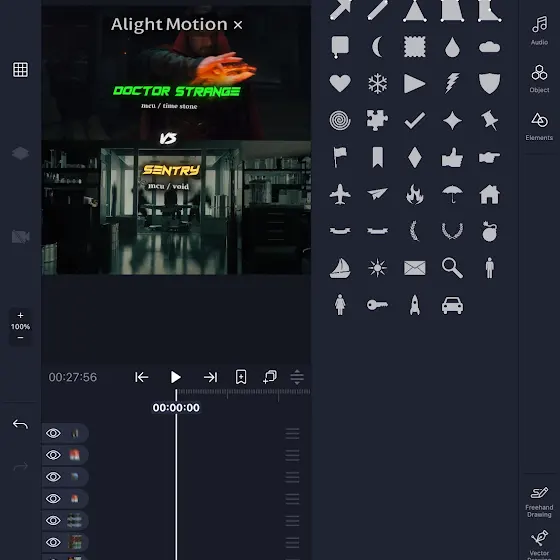Screen dimensions: 560x560
Task: Pick the bookmark ribbon shape
Action: click(378, 157)
